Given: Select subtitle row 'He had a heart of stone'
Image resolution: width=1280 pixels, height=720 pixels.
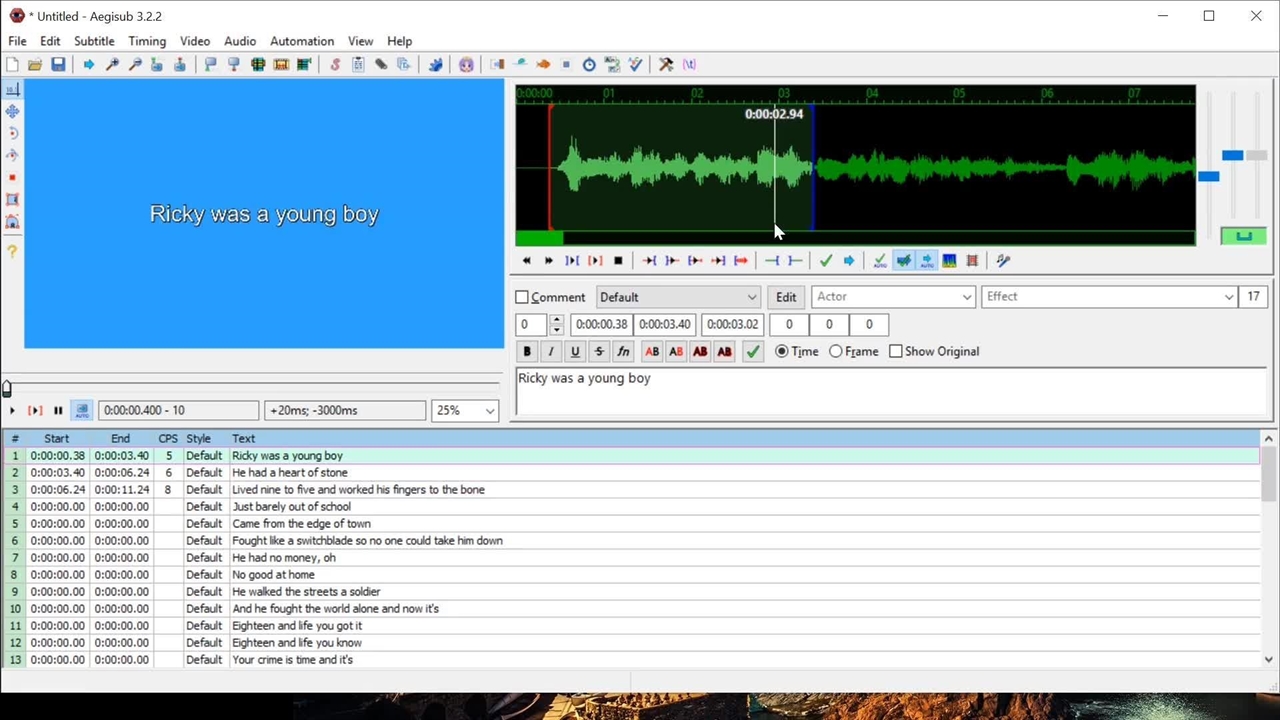Looking at the screenshot, I should coord(290,473).
